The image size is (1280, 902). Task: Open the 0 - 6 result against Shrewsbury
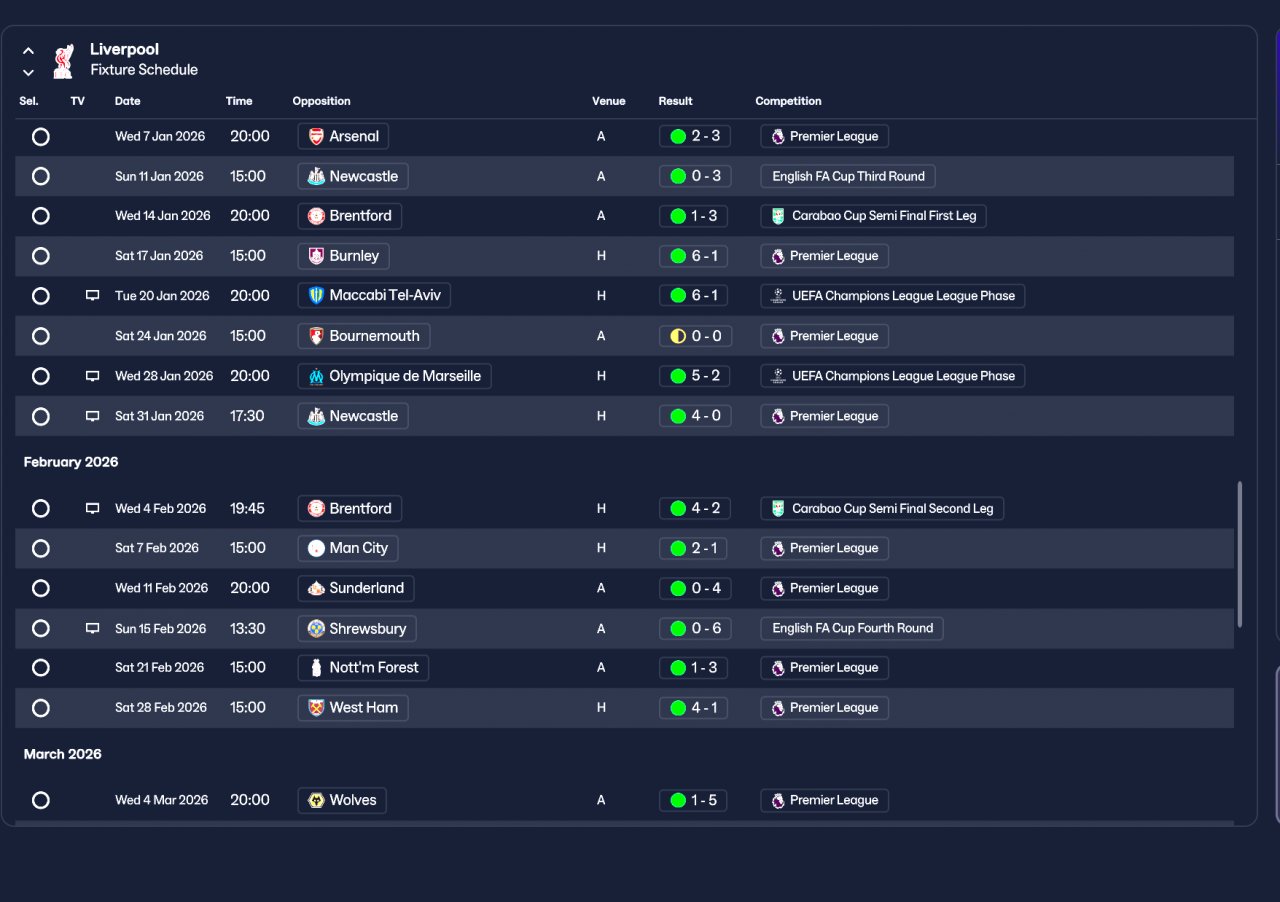(x=695, y=628)
